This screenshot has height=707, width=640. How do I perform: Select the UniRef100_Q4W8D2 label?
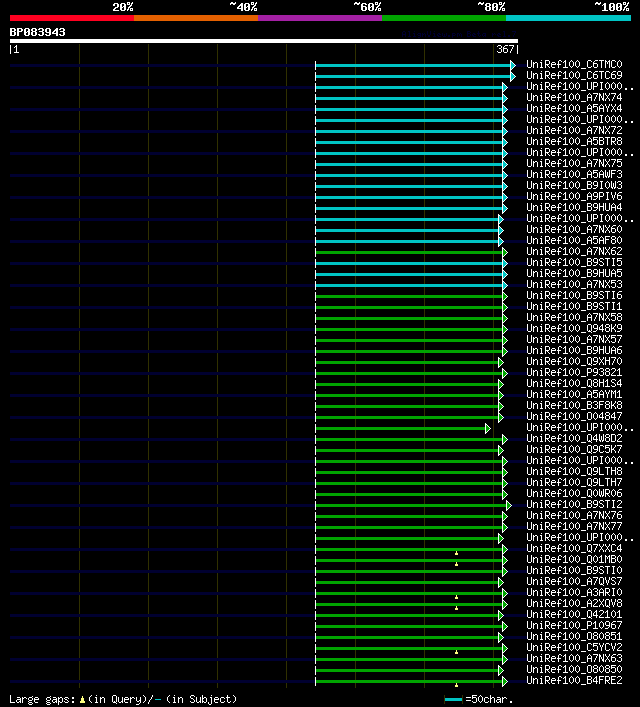[x=574, y=438]
